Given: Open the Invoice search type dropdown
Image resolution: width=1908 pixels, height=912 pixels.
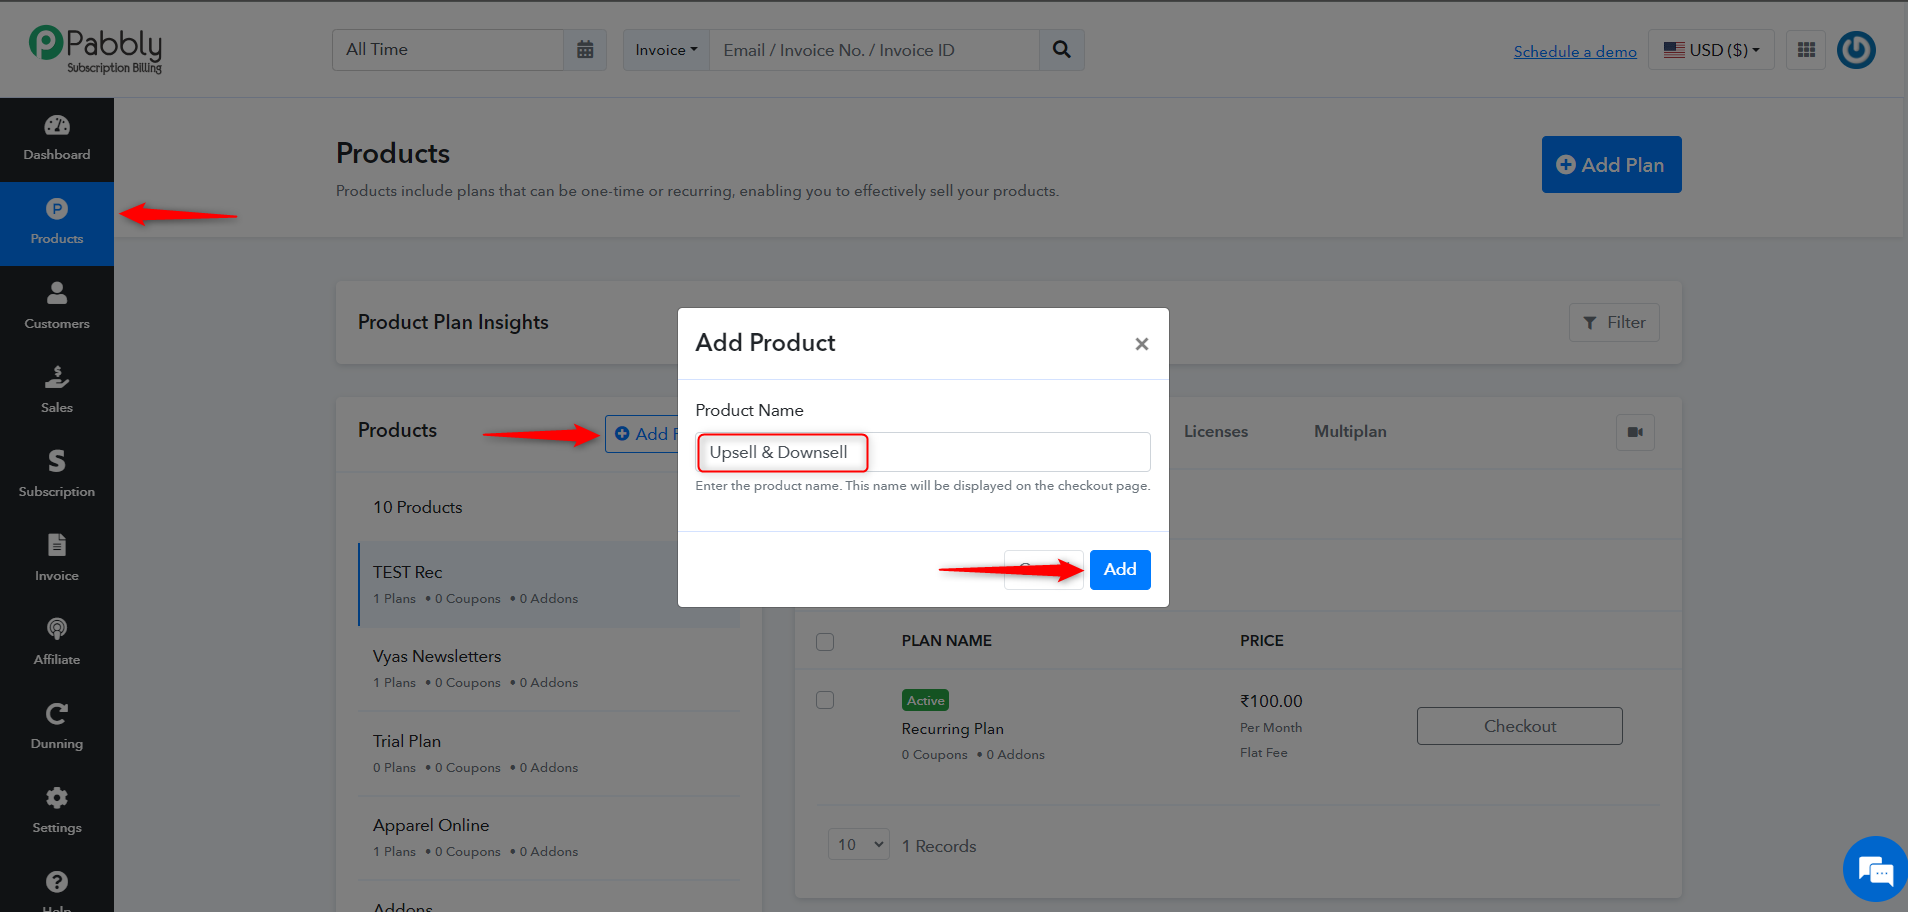Looking at the screenshot, I should [666, 50].
